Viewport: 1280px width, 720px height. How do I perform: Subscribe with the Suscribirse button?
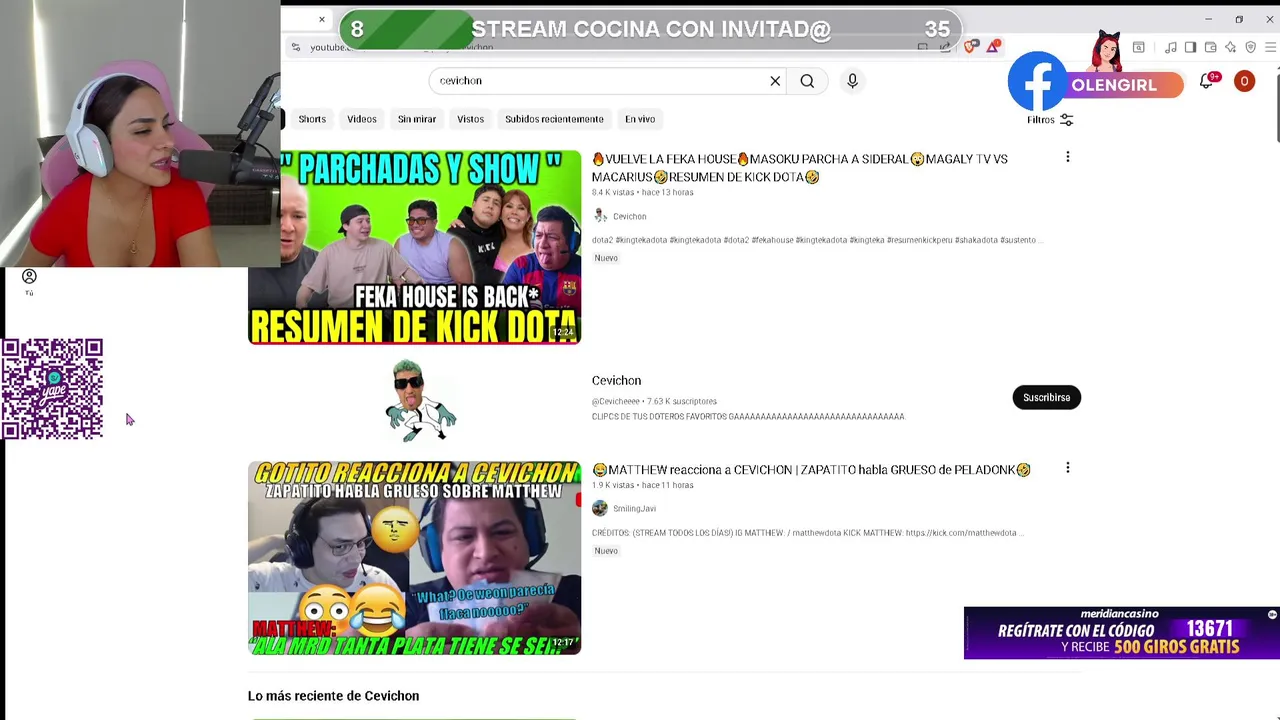coord(1046,398)
